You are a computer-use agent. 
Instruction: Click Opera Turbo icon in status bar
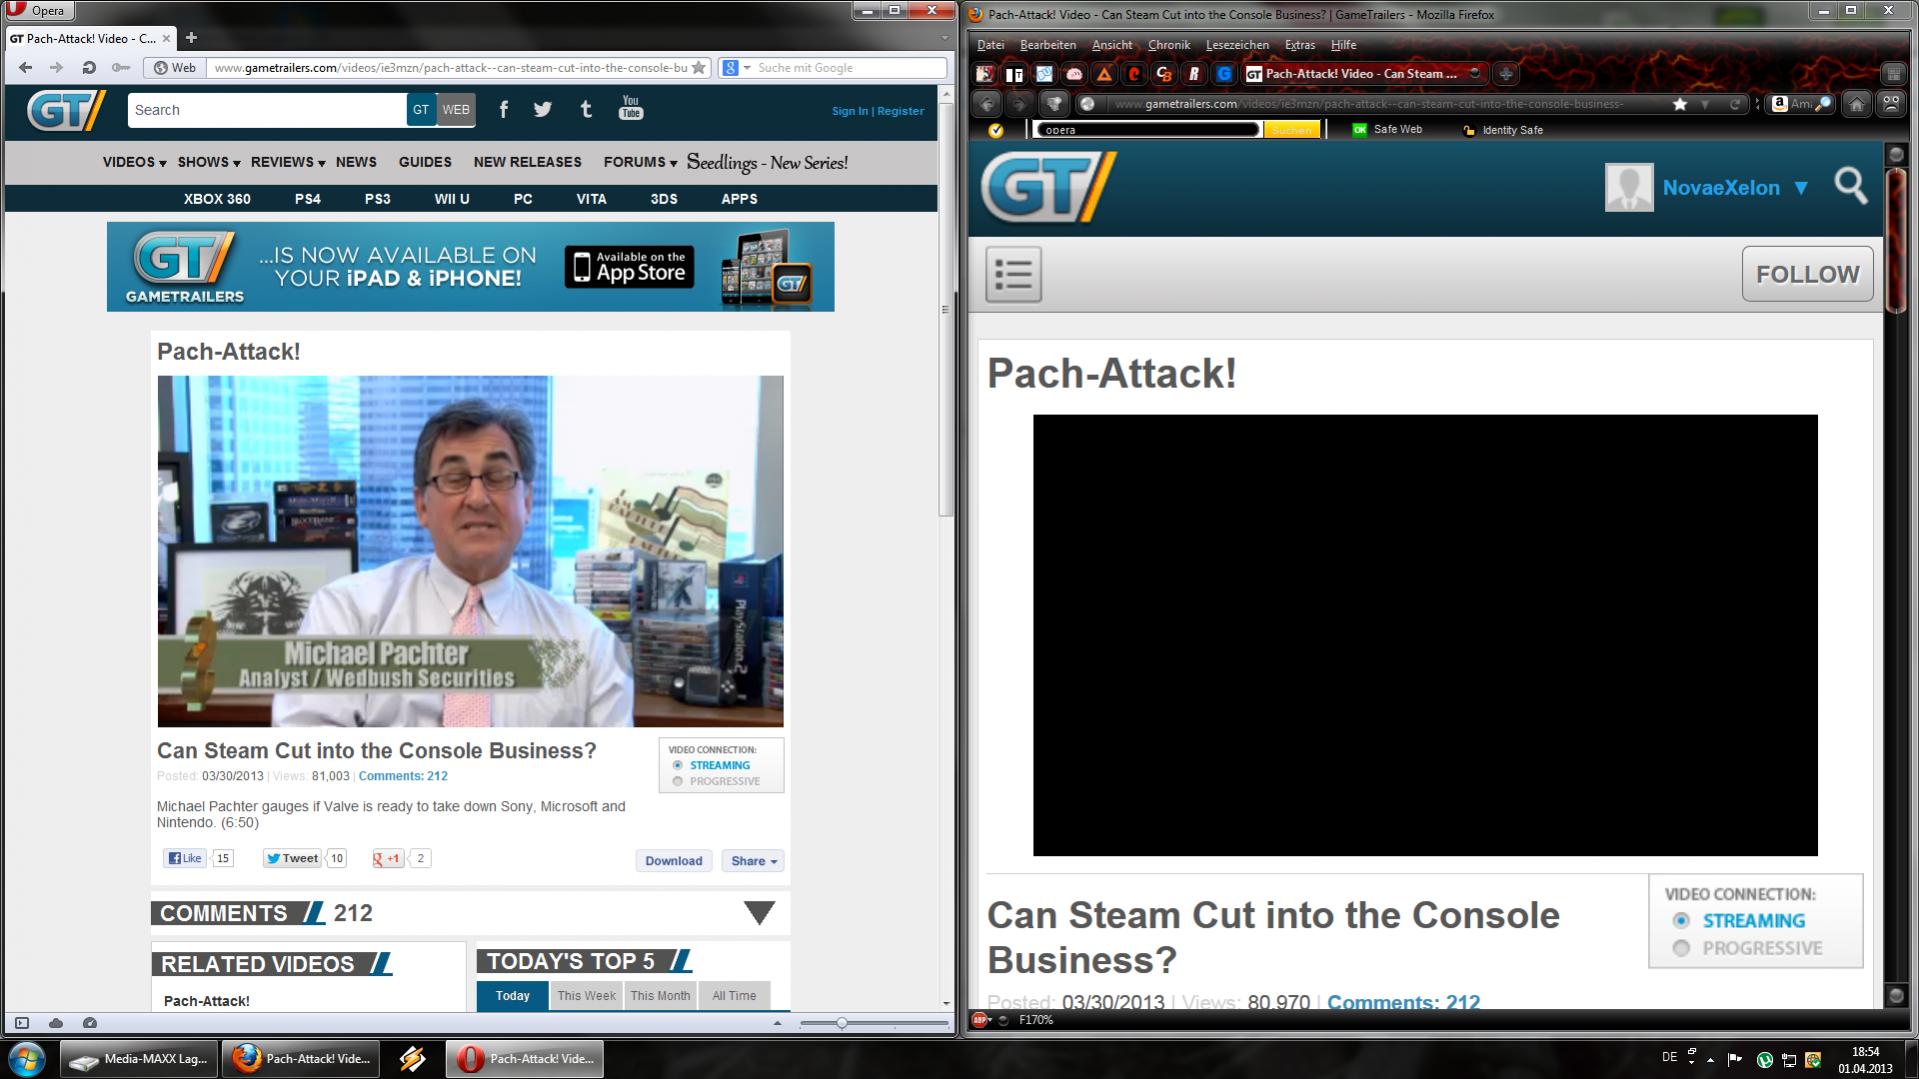(x=90, y=1023)
